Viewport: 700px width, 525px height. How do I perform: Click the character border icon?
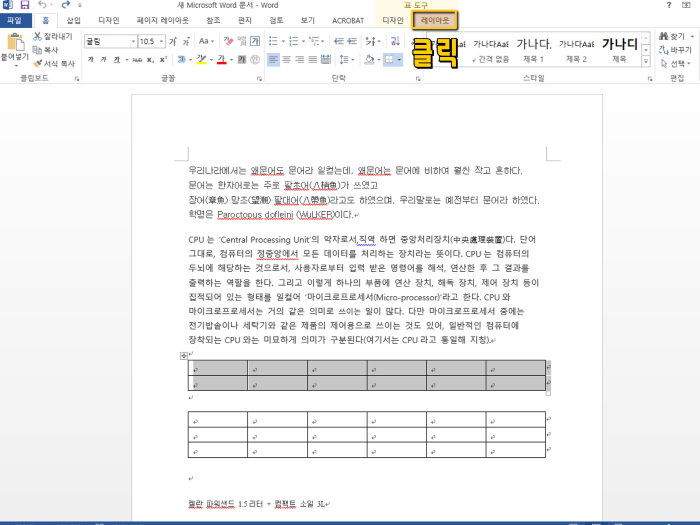(x=255, y=42)
